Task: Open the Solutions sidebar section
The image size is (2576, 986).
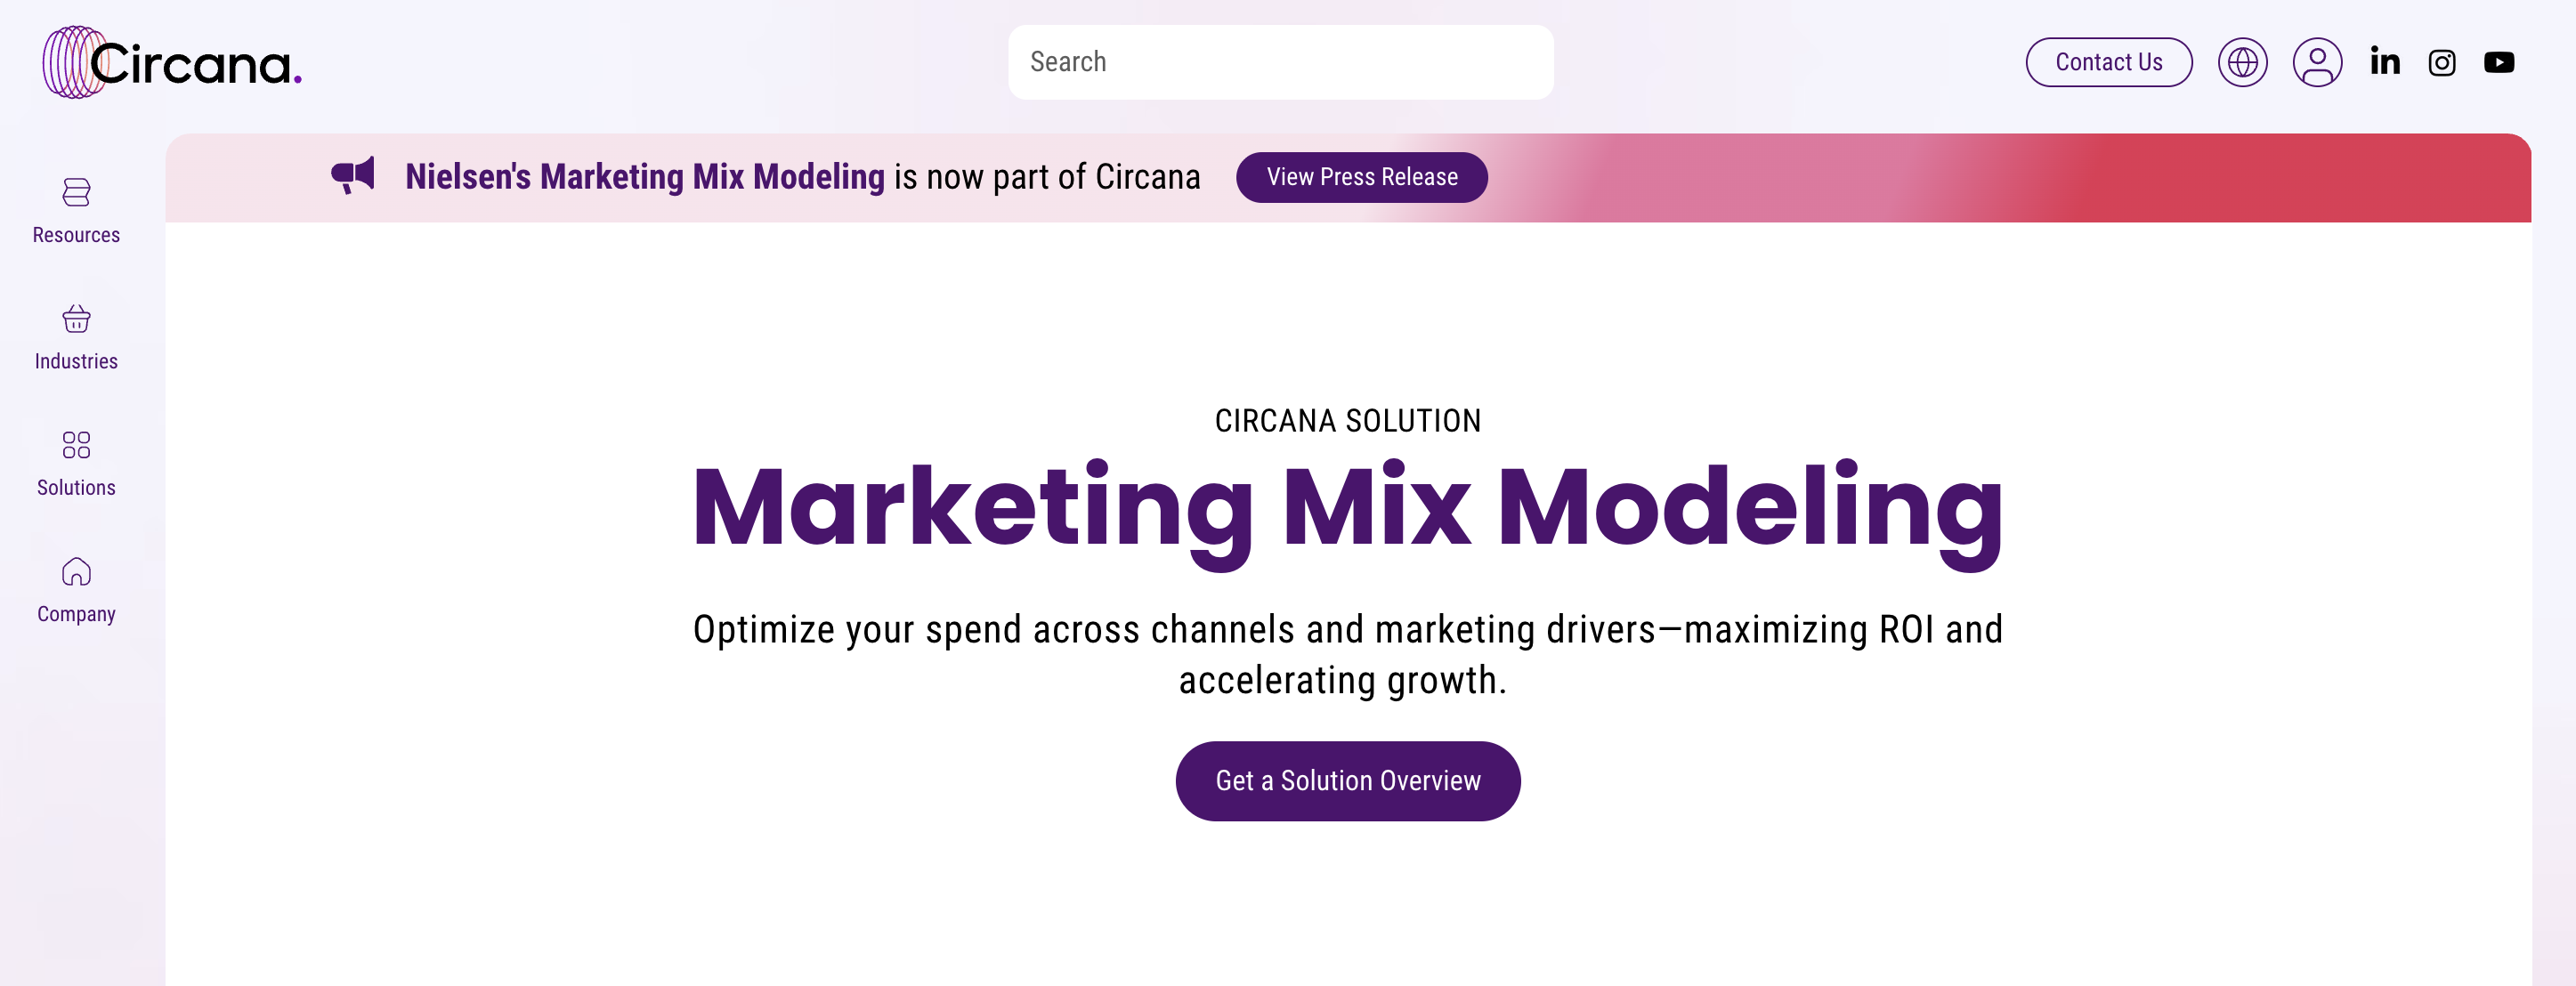Action: click(x=76, y=487)
